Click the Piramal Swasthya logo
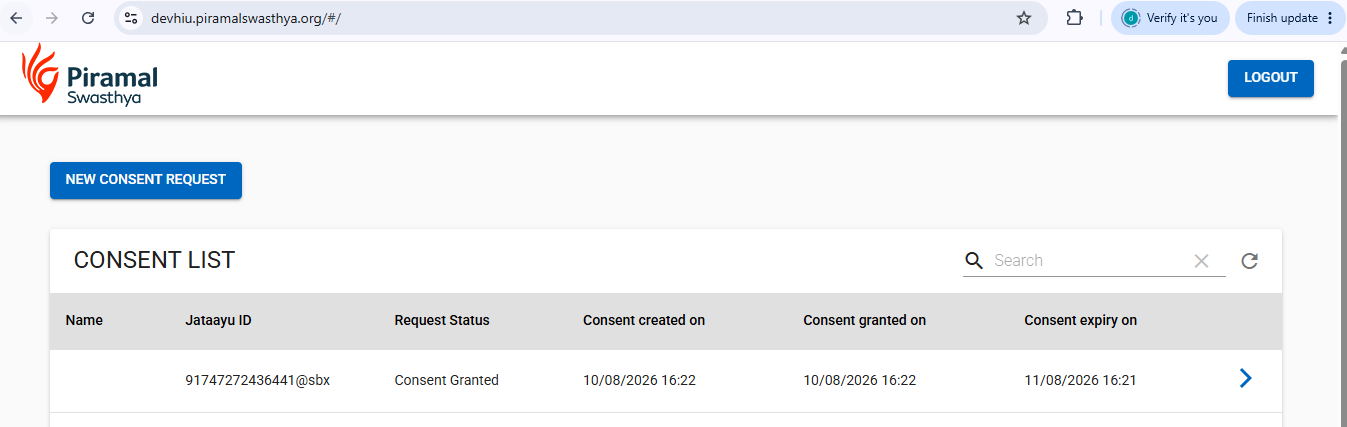Image resolution: width=1347 pixels, height=427 pixels. coord(90,76)
